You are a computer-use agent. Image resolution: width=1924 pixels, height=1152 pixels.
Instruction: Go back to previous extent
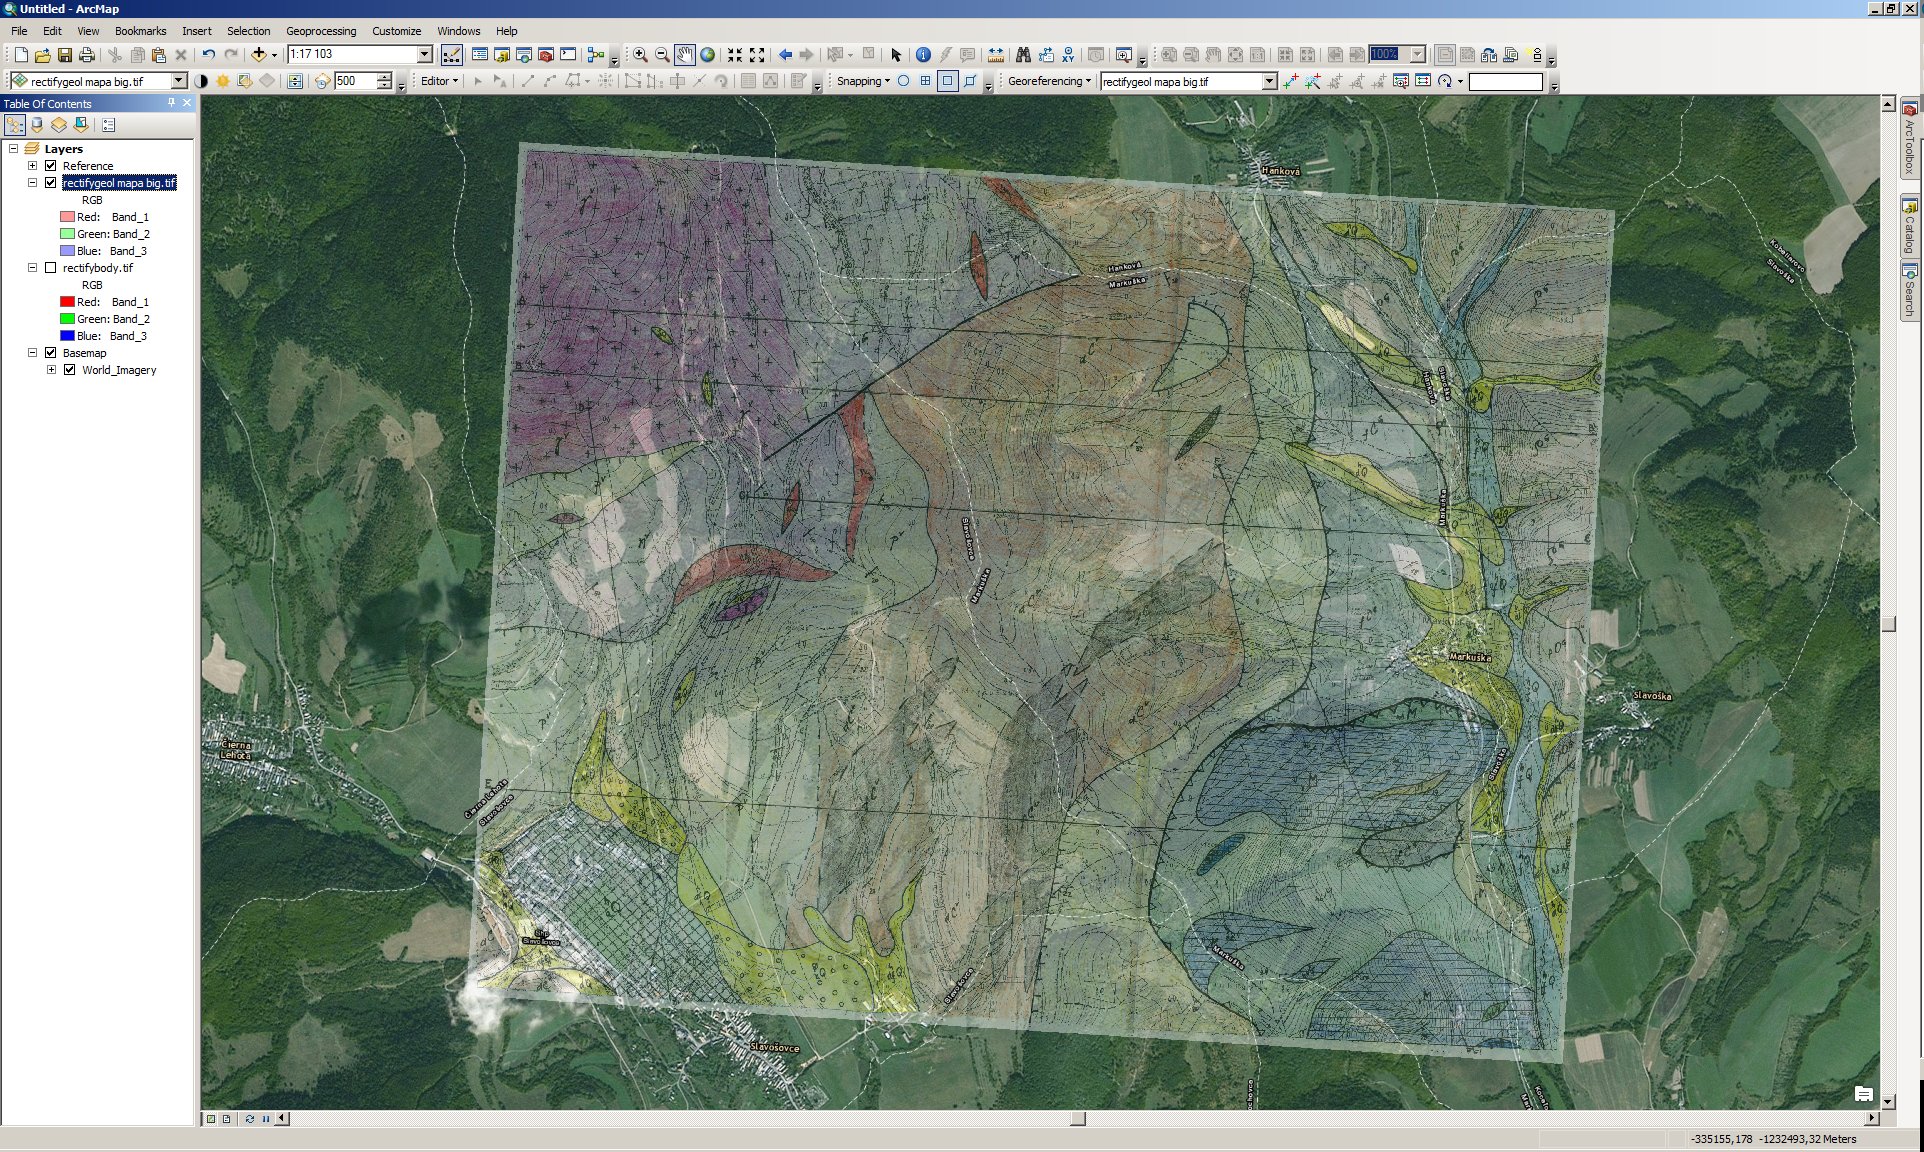[785, 55]
